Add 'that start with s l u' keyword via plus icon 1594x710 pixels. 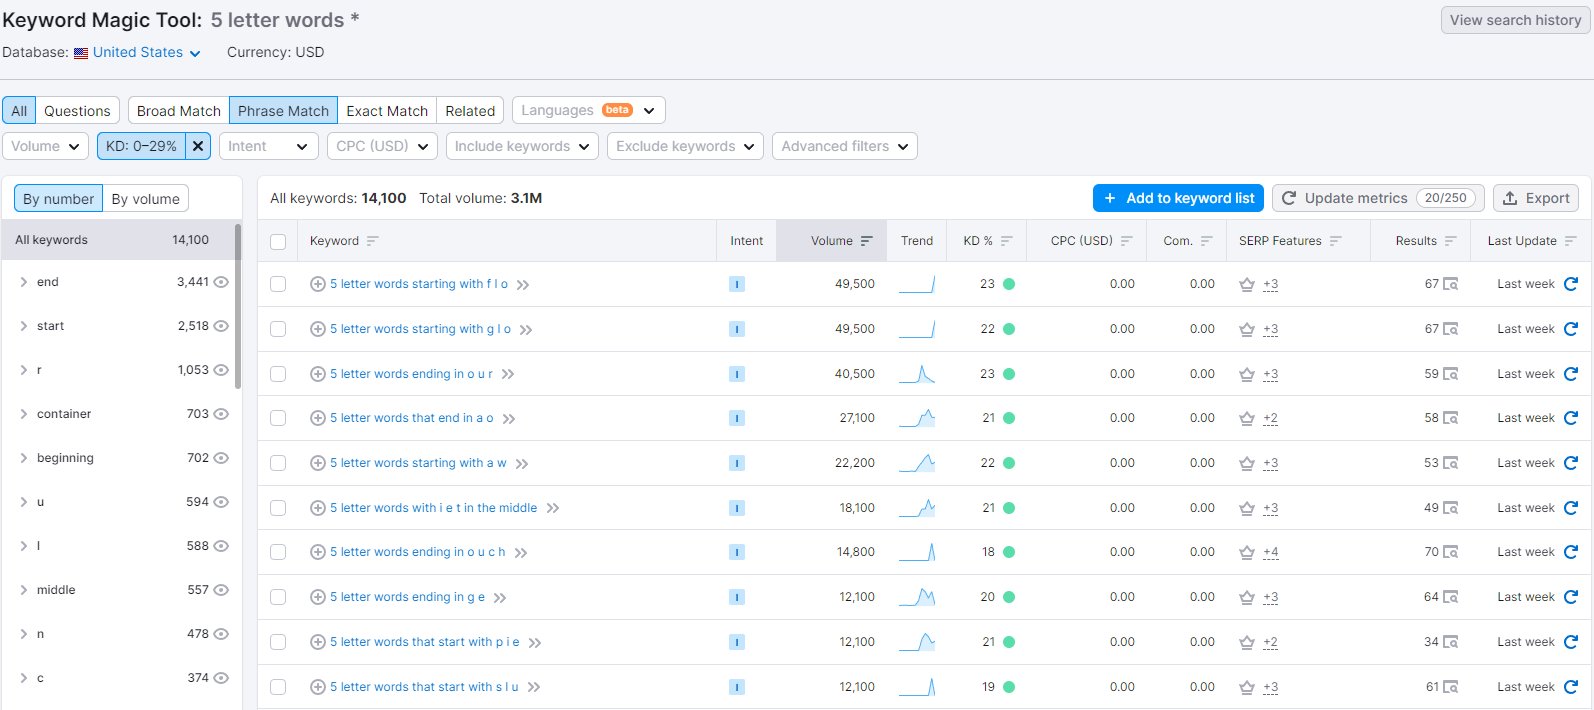tap(318, 687)
